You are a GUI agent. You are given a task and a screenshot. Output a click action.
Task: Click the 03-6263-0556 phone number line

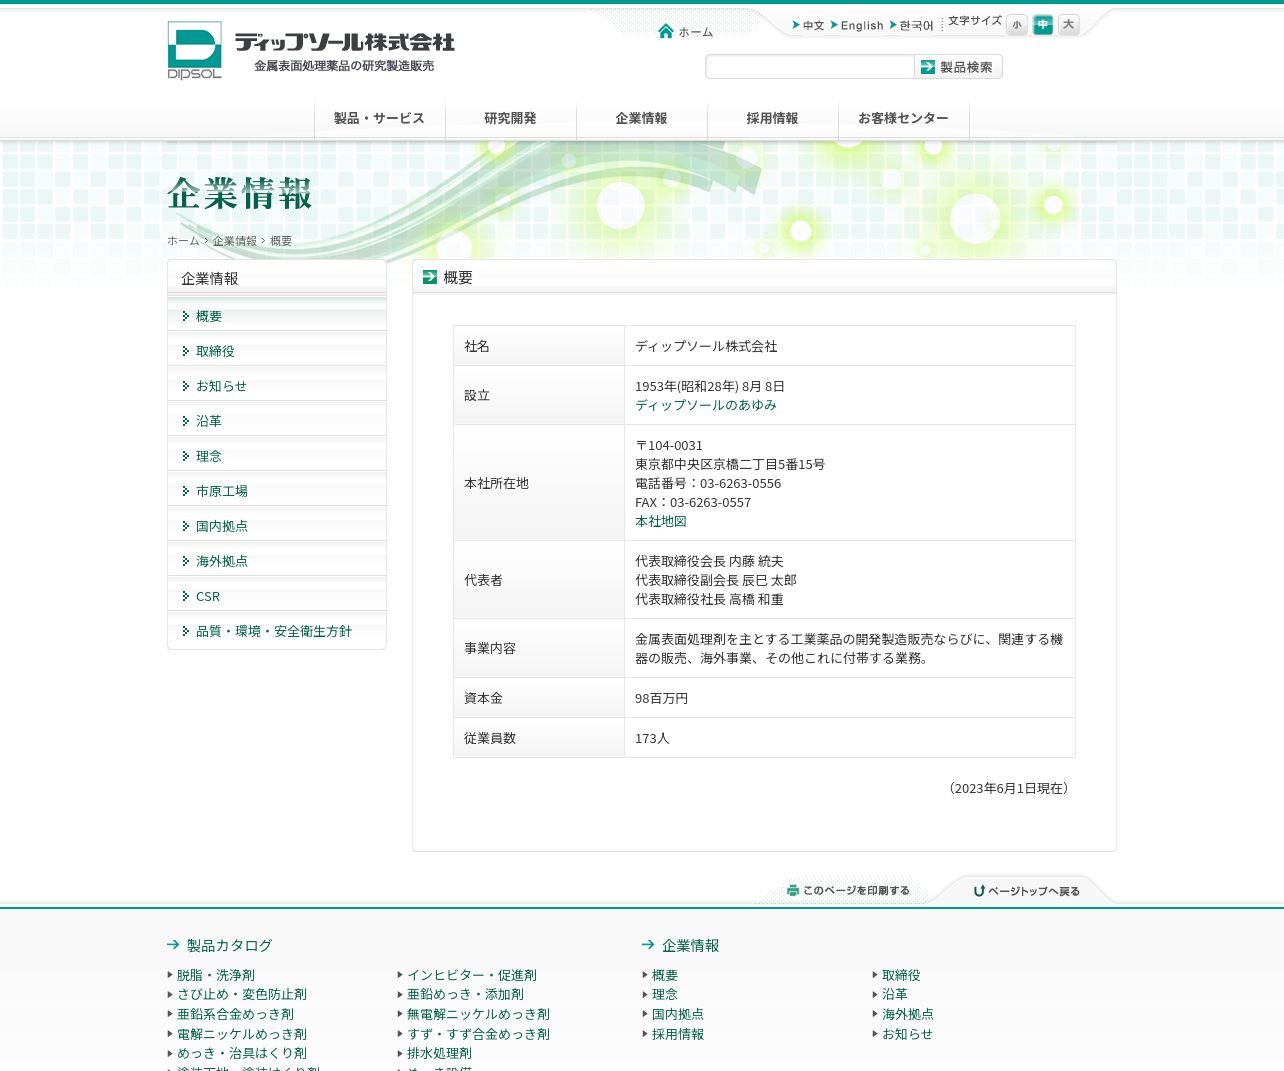[x=708, y=483]
